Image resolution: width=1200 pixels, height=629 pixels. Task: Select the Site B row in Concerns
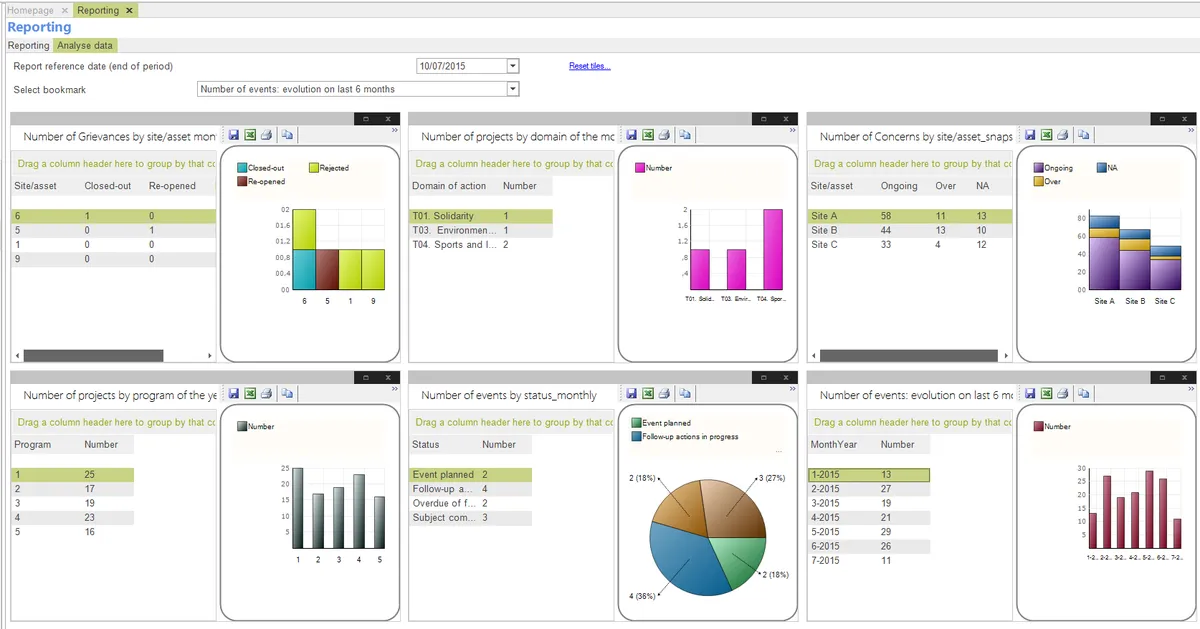click(x=910, y=230)
